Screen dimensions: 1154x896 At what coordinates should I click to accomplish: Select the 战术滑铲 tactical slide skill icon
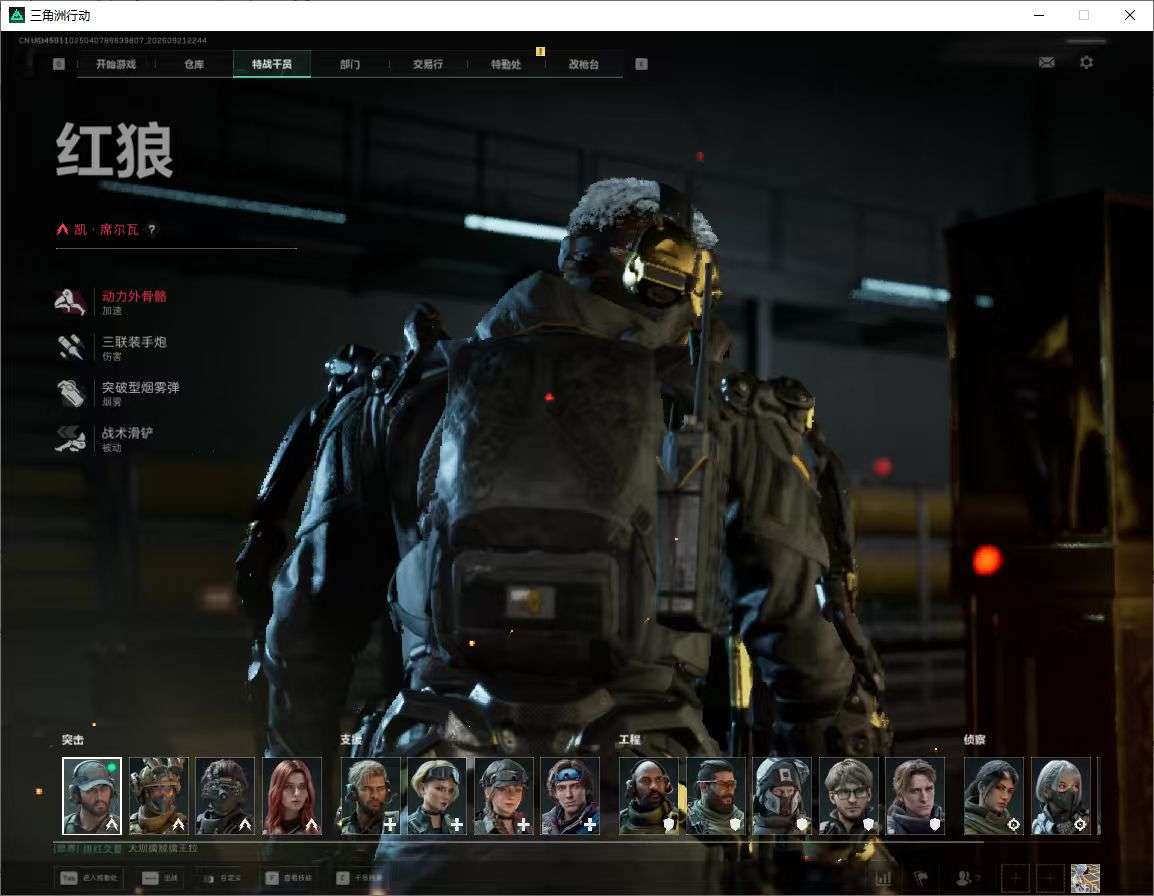71,439
